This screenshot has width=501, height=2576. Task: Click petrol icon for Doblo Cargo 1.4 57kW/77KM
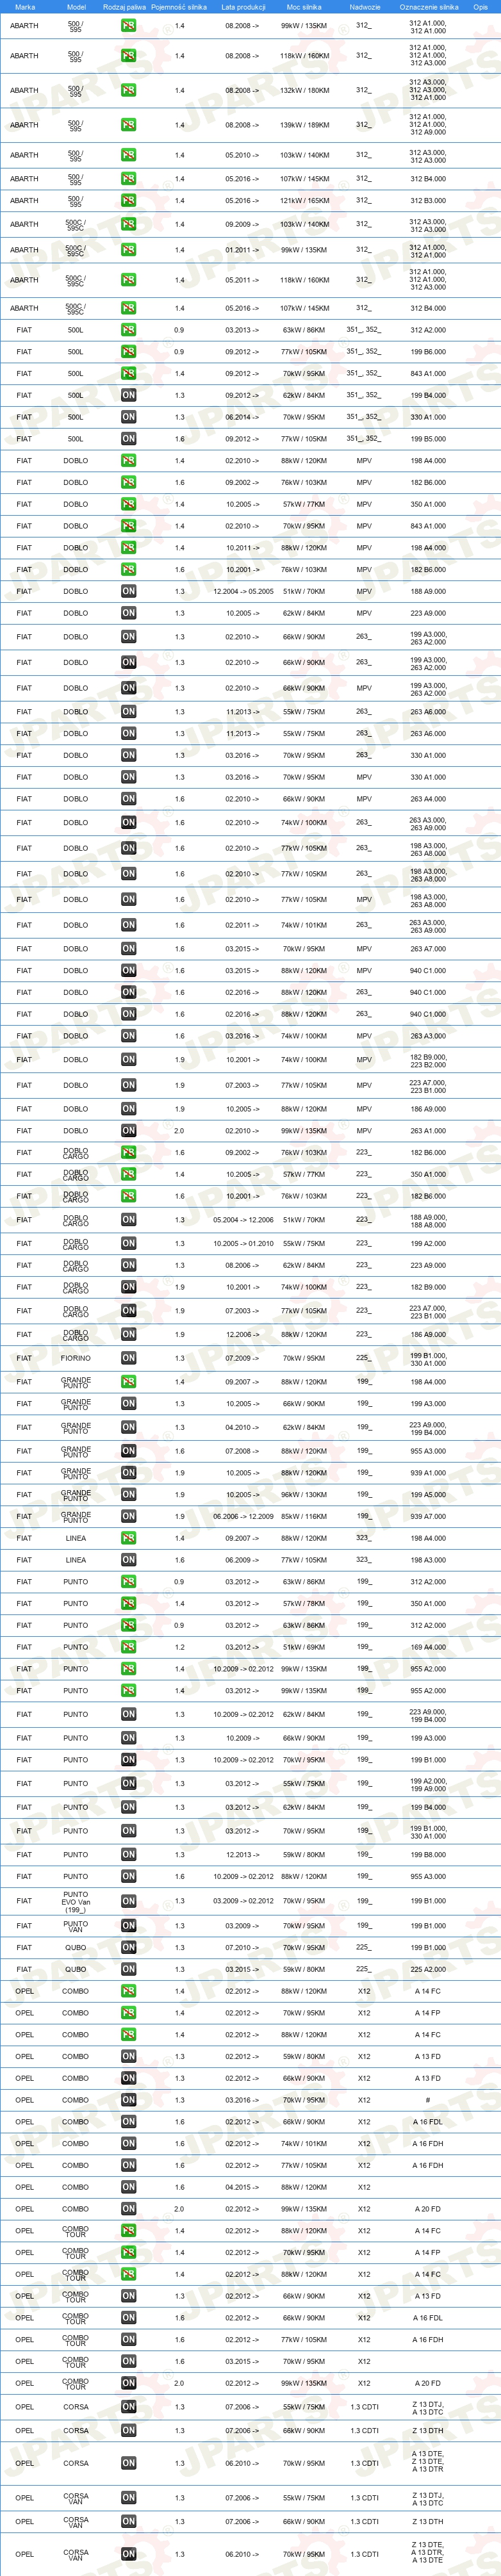(128, 1174)
